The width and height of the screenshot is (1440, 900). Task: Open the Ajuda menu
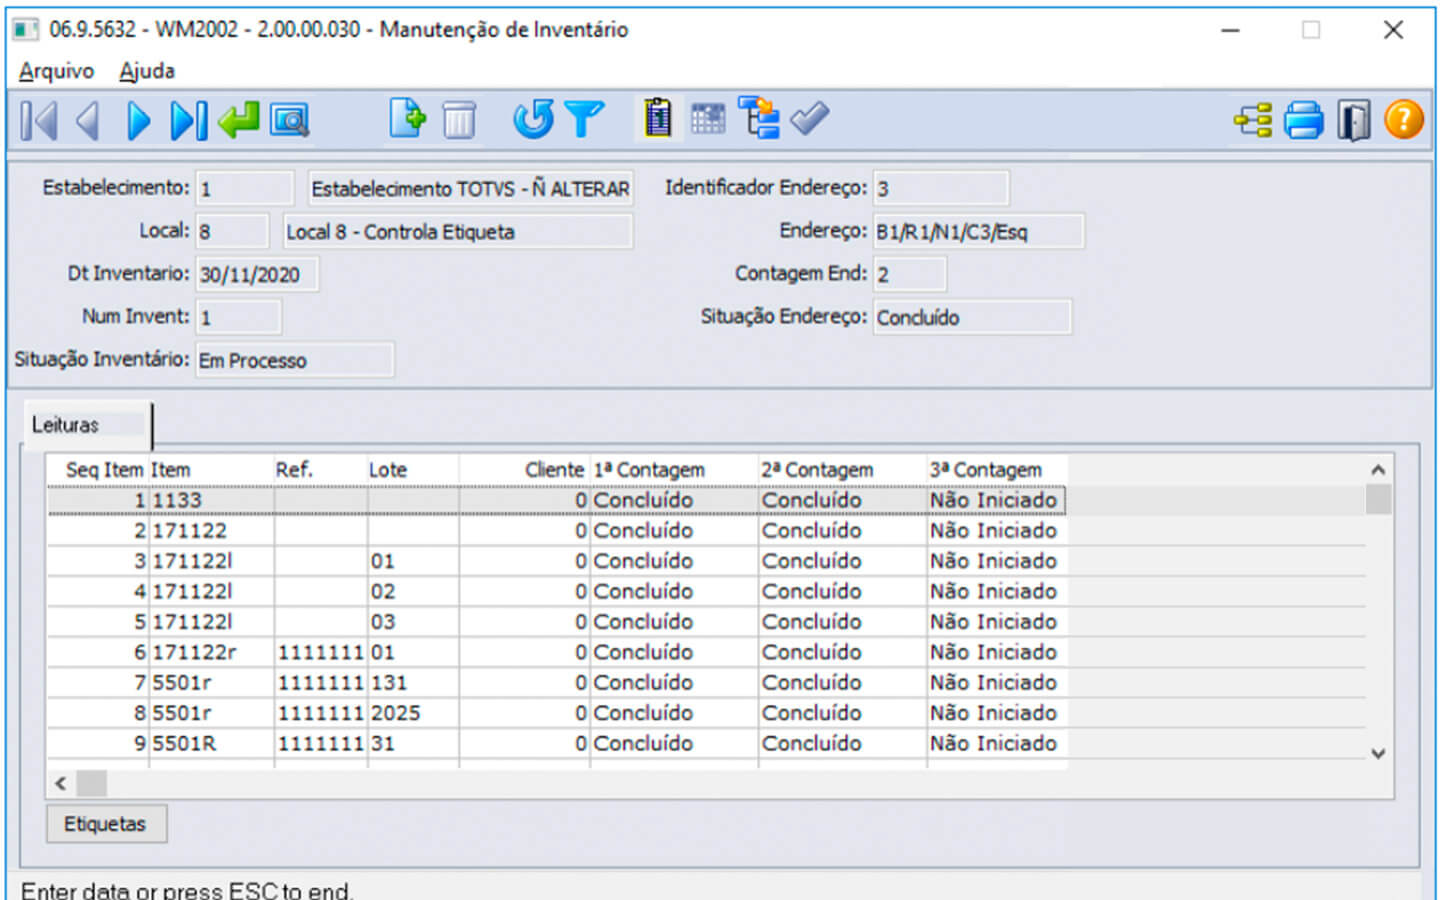pyautogui.click(x=147, y=71)
